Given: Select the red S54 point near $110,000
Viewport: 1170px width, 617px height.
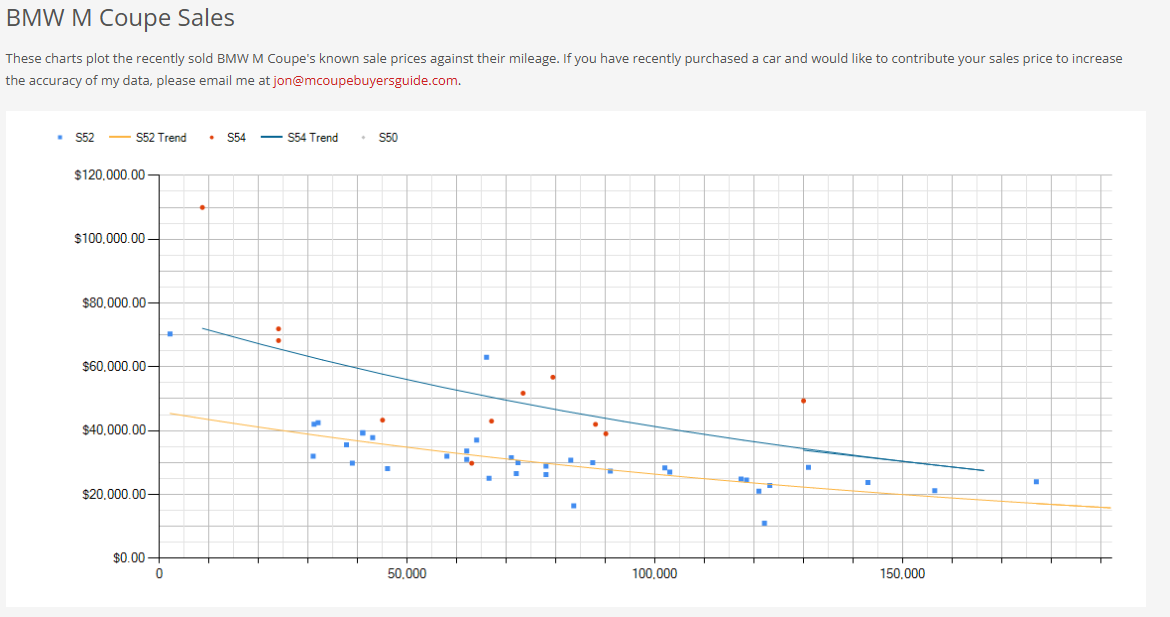Looking at the screenshot, I should tap(202, 207).
